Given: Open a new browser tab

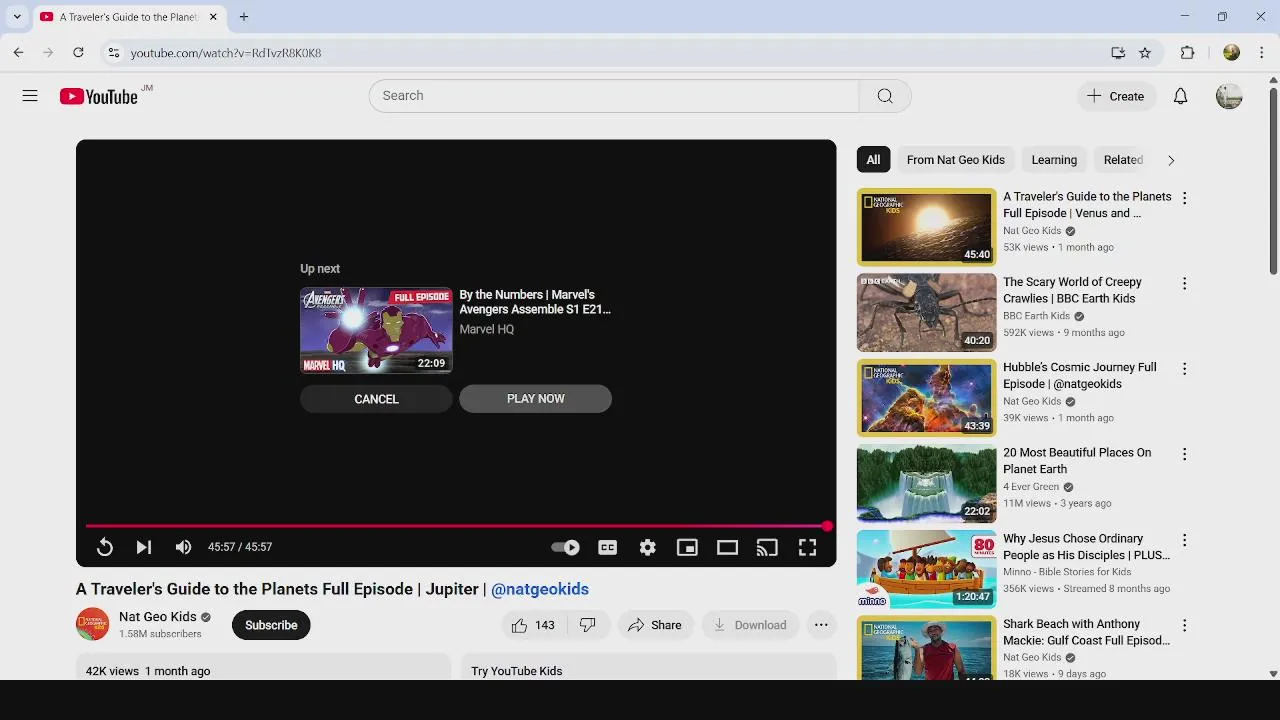Looking at the screenshot, I should (x=243, y=17).
